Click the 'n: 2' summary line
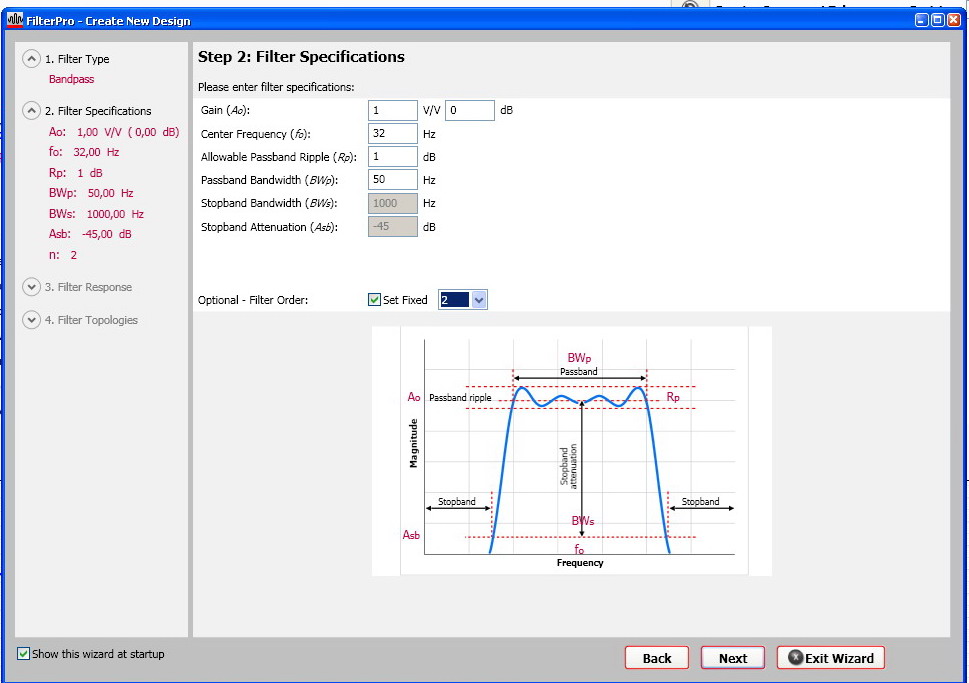This screenshot has height=683, width=969. tap(63, 255)
